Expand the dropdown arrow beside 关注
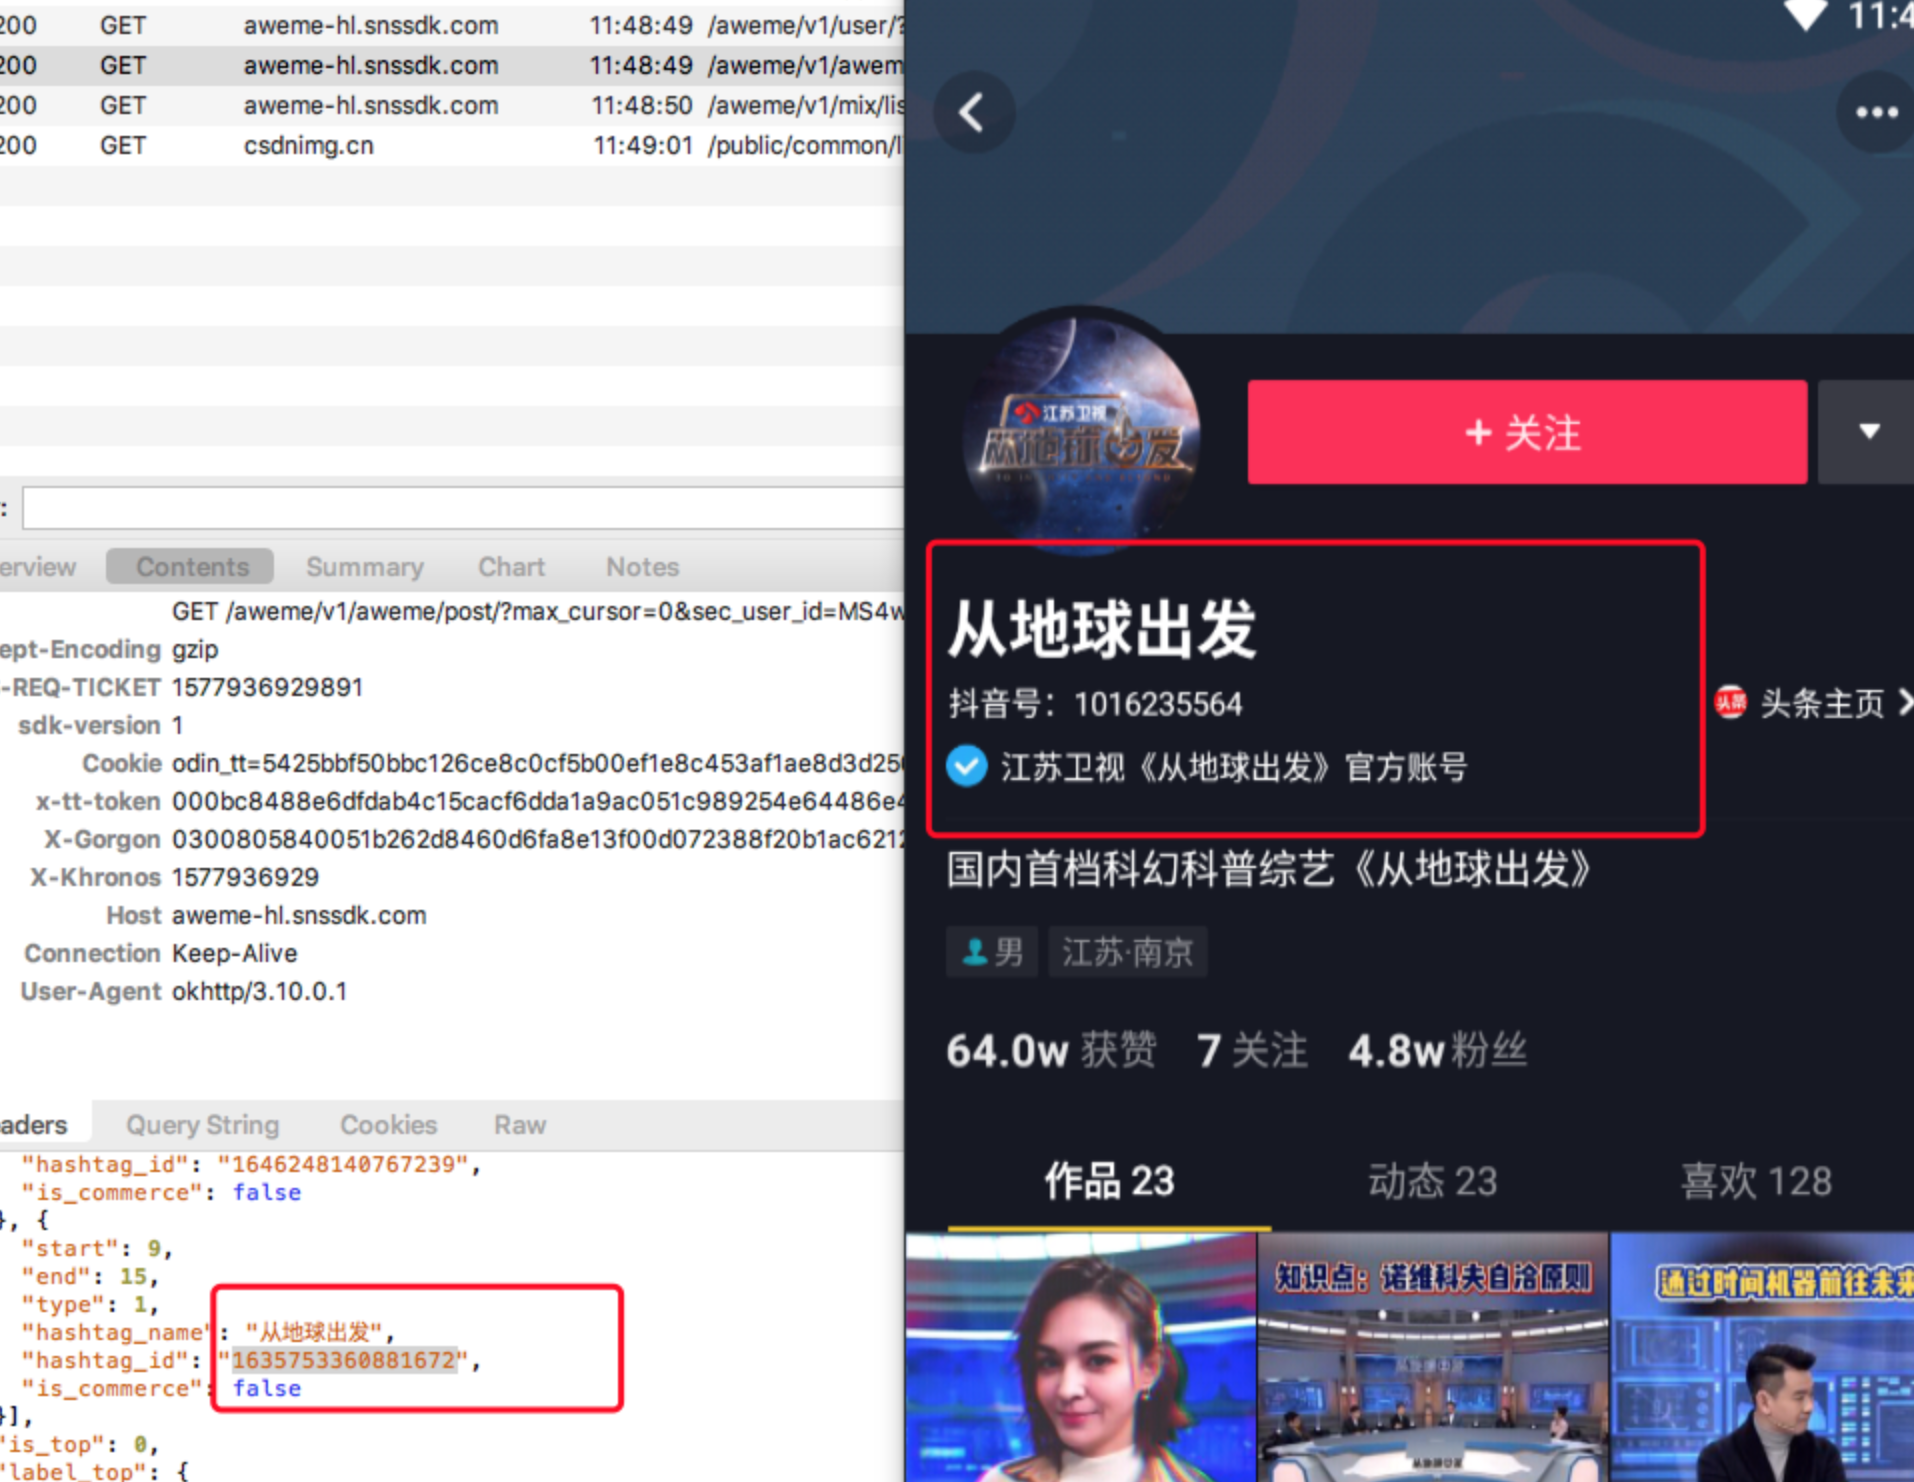 point(1868,432)
